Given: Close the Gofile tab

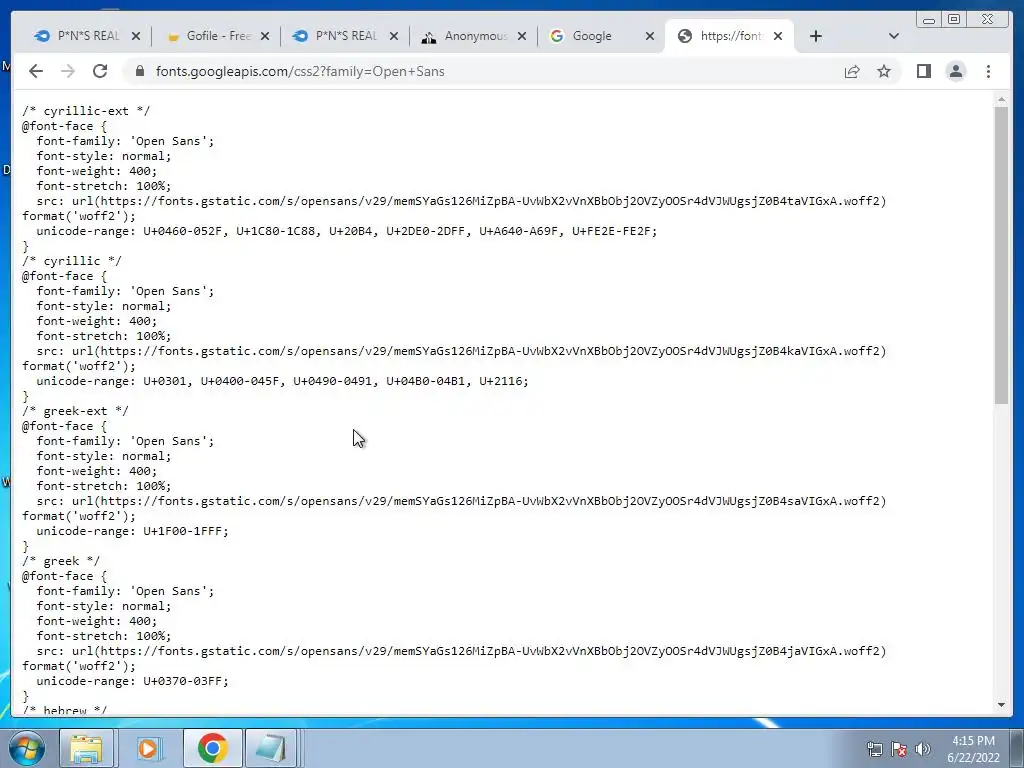Looking at the screenshot, I should (265, 36).
